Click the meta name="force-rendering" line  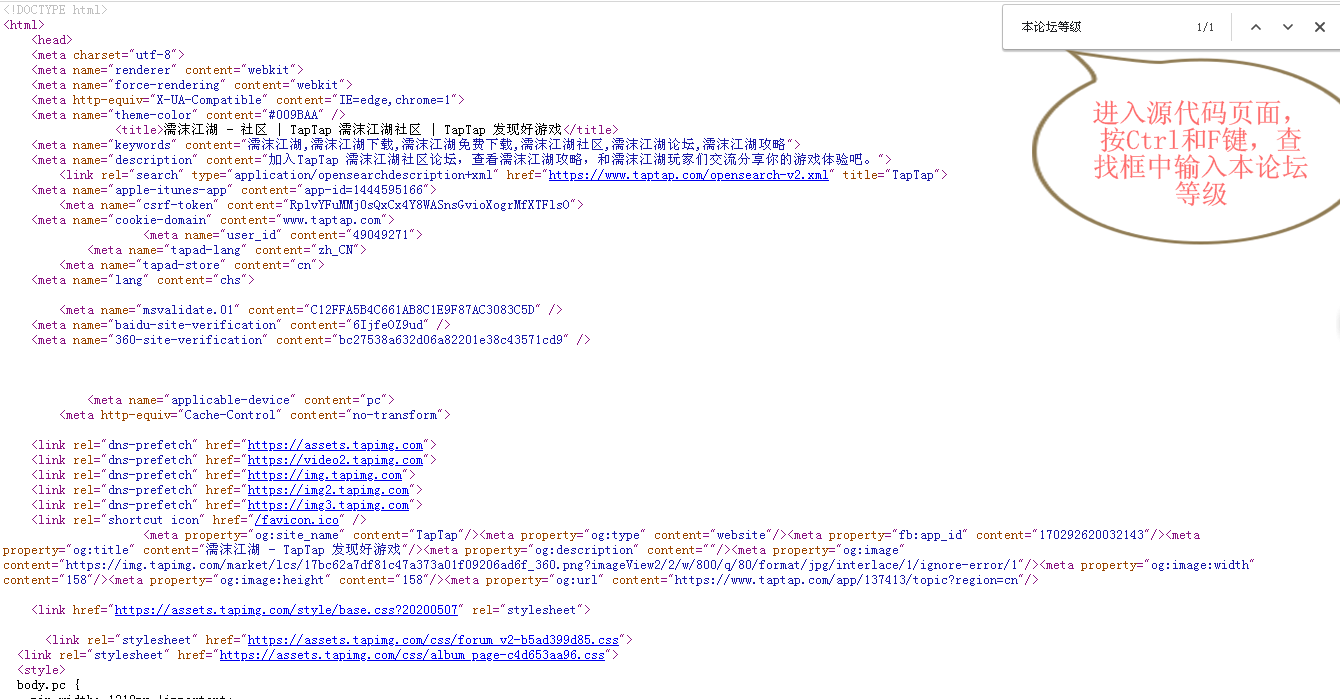click(x=192, y=85)
